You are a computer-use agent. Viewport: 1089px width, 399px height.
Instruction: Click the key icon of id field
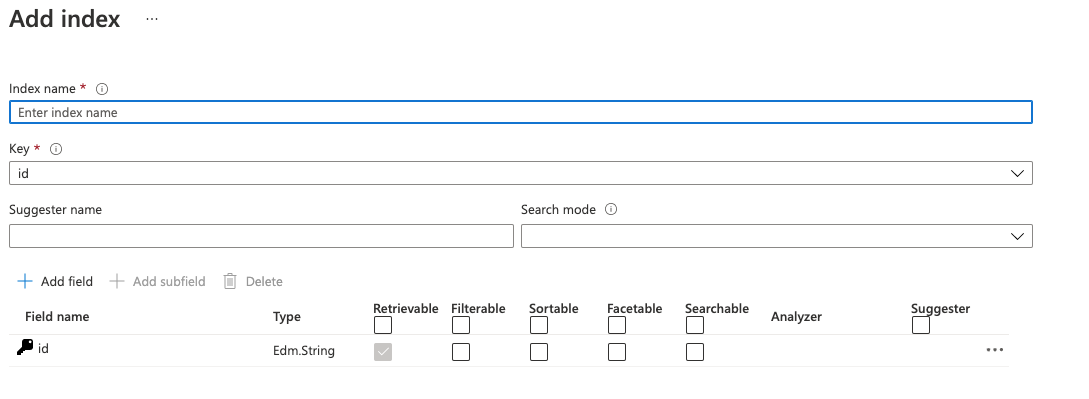(x=25, y=348)
